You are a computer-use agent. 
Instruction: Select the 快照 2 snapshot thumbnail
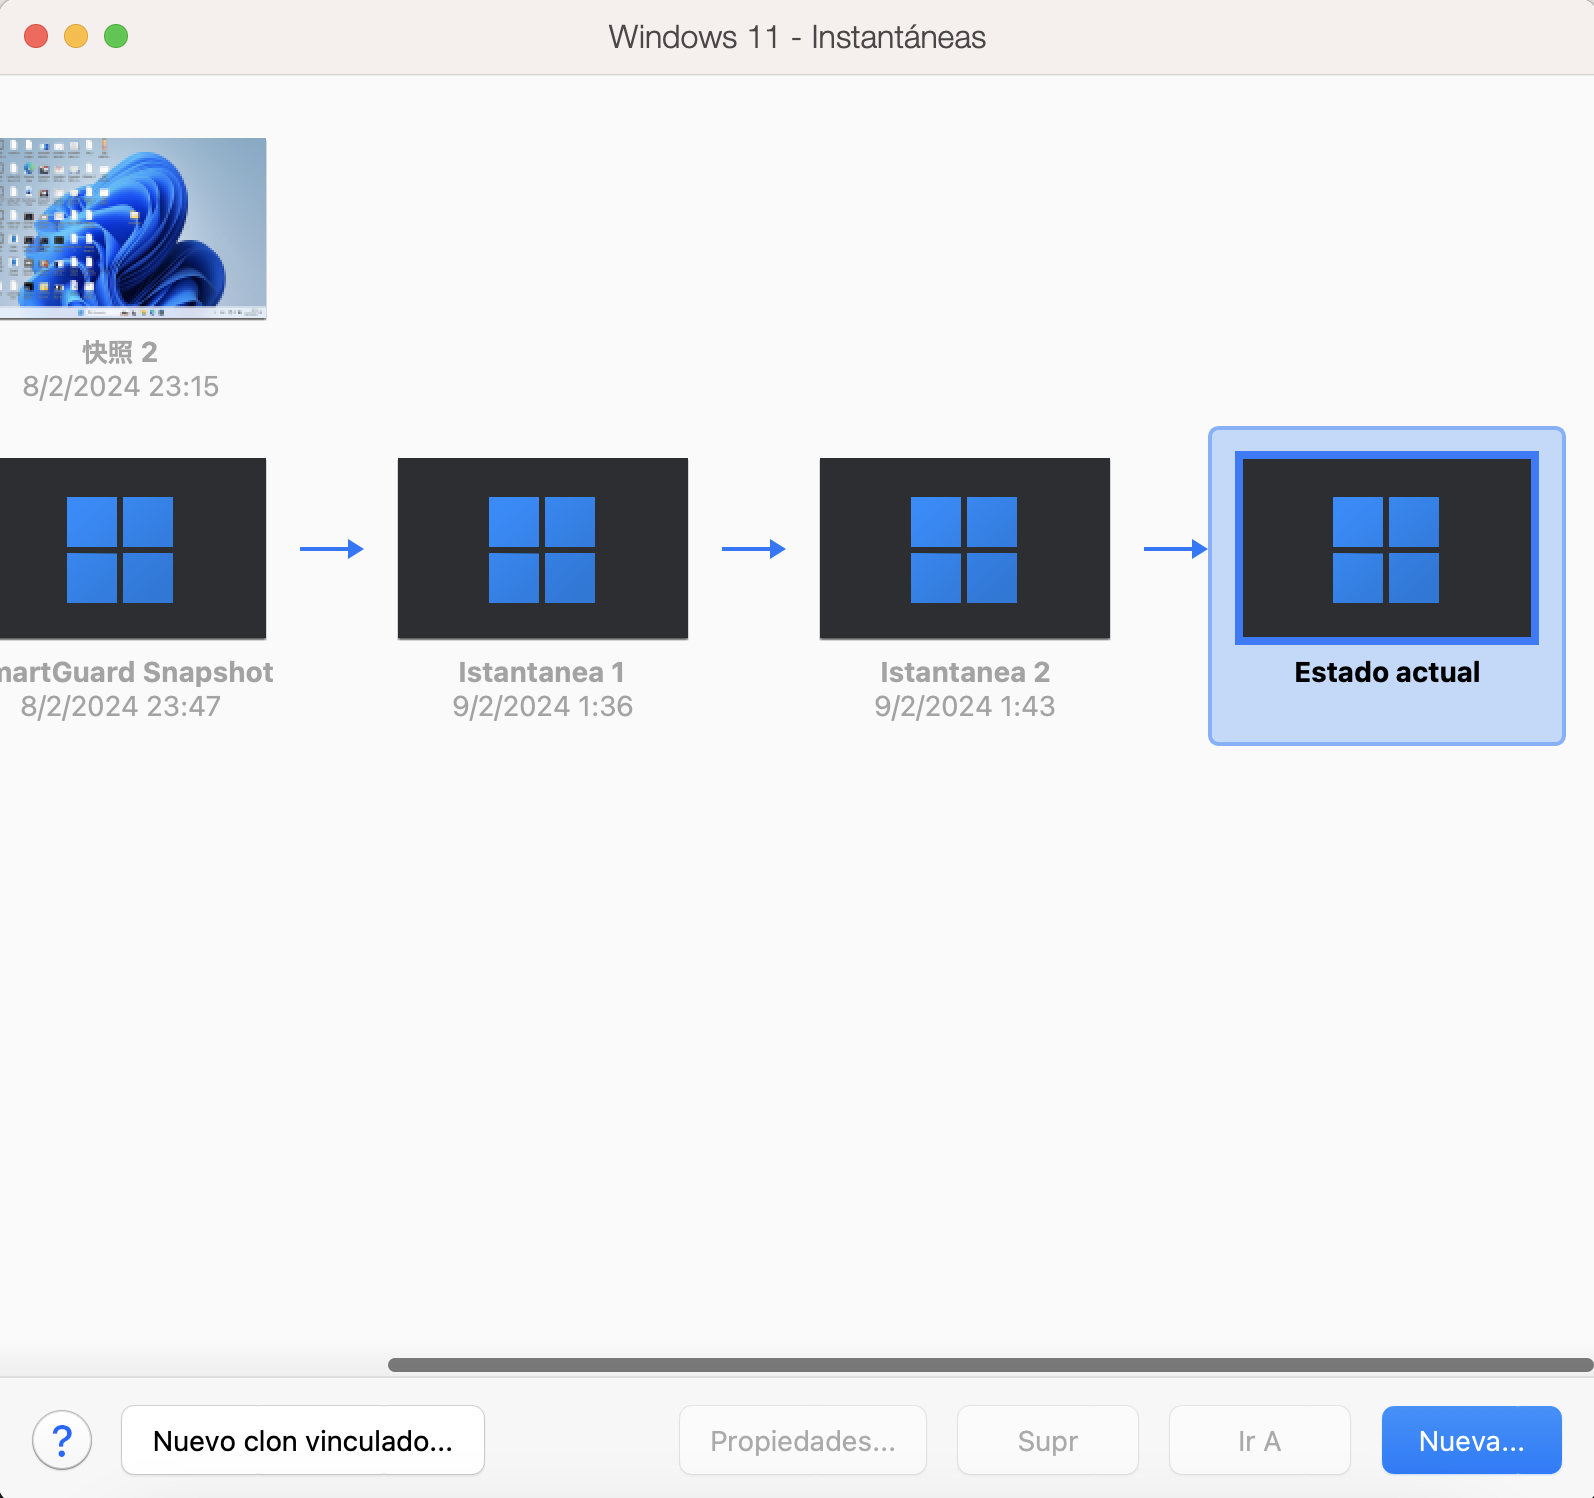[132, 228]
